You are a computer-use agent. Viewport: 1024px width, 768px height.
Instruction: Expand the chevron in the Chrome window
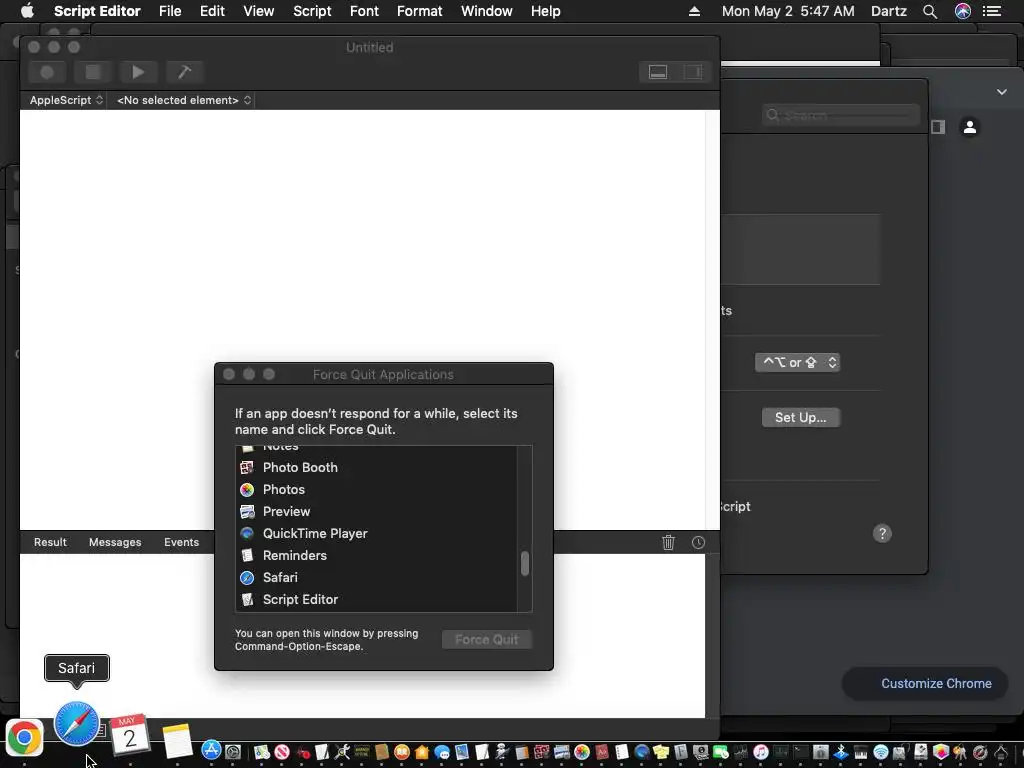tap(1001, 92)
